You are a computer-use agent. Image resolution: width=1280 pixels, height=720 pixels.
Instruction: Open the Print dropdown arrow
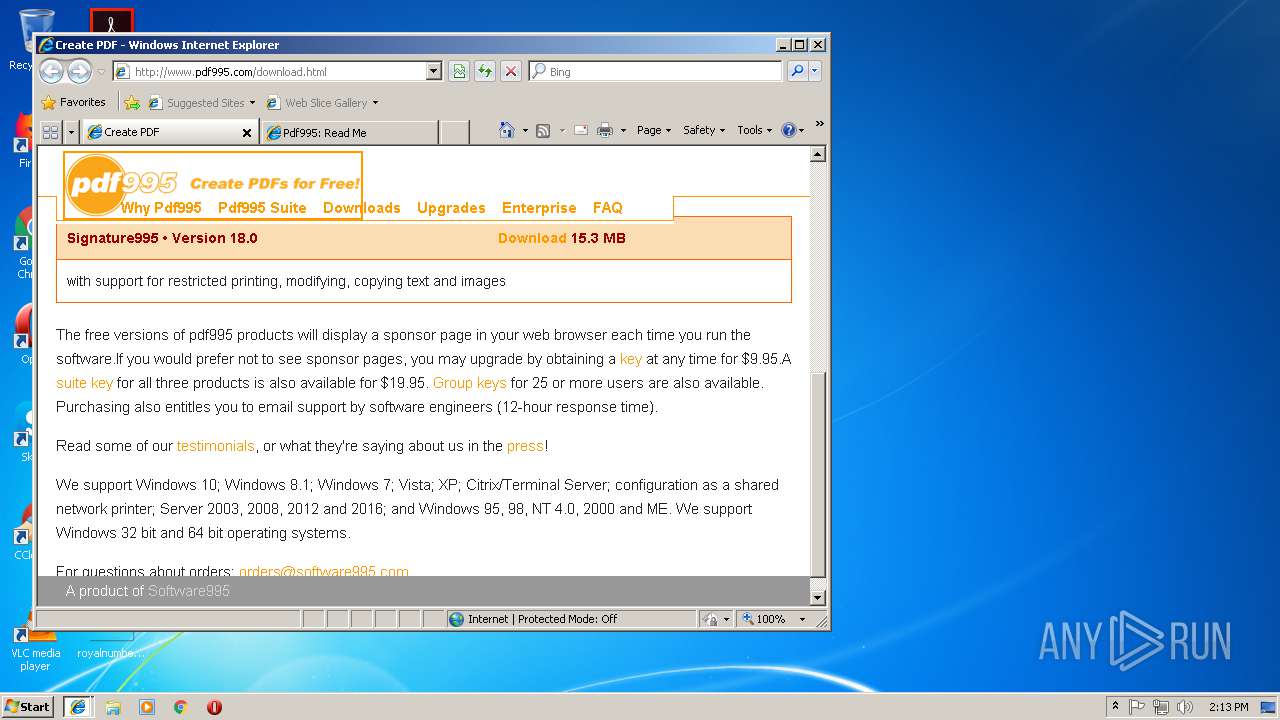623,130
